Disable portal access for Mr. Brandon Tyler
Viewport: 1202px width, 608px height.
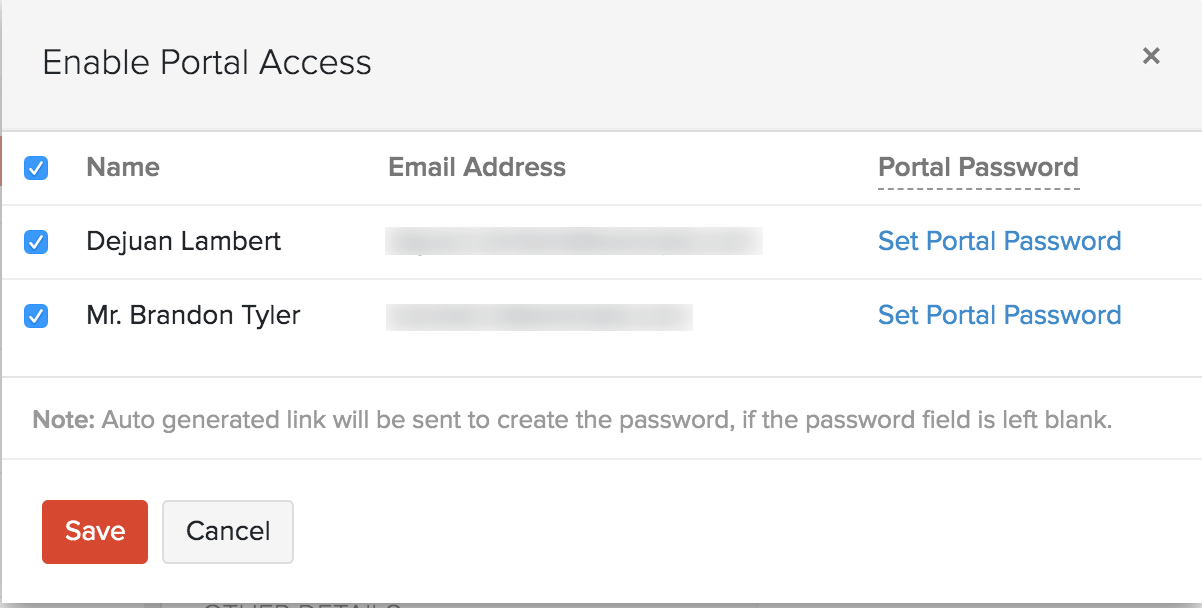(36, 315)
